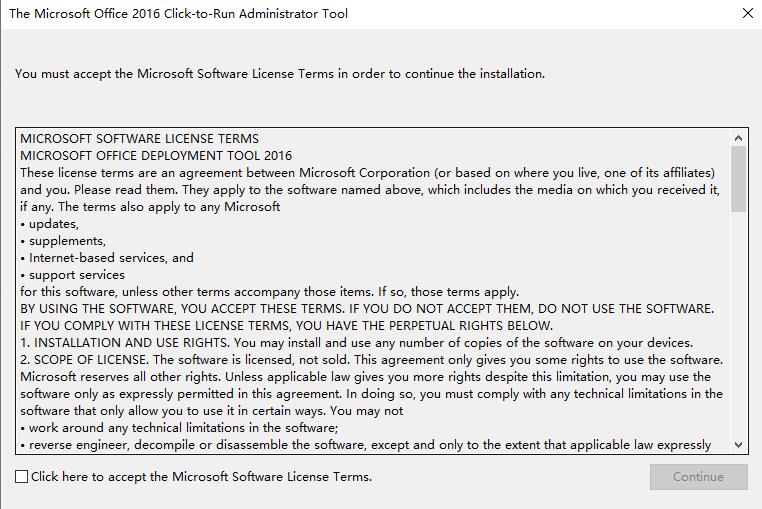Click the "Click here to accept" label text
Image resolution: width=762 pixels, height=509 pixels.
[201, 477]
